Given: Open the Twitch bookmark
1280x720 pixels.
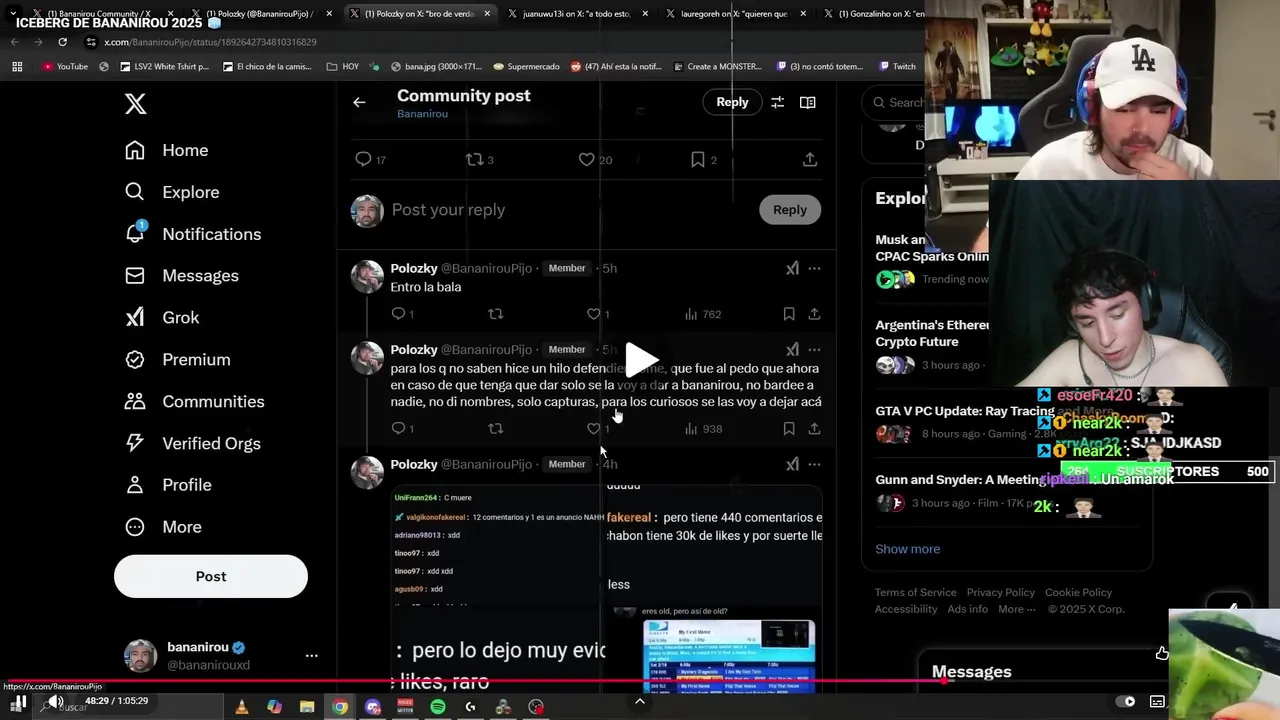Looking at the screenshot, I should (897, 66).
